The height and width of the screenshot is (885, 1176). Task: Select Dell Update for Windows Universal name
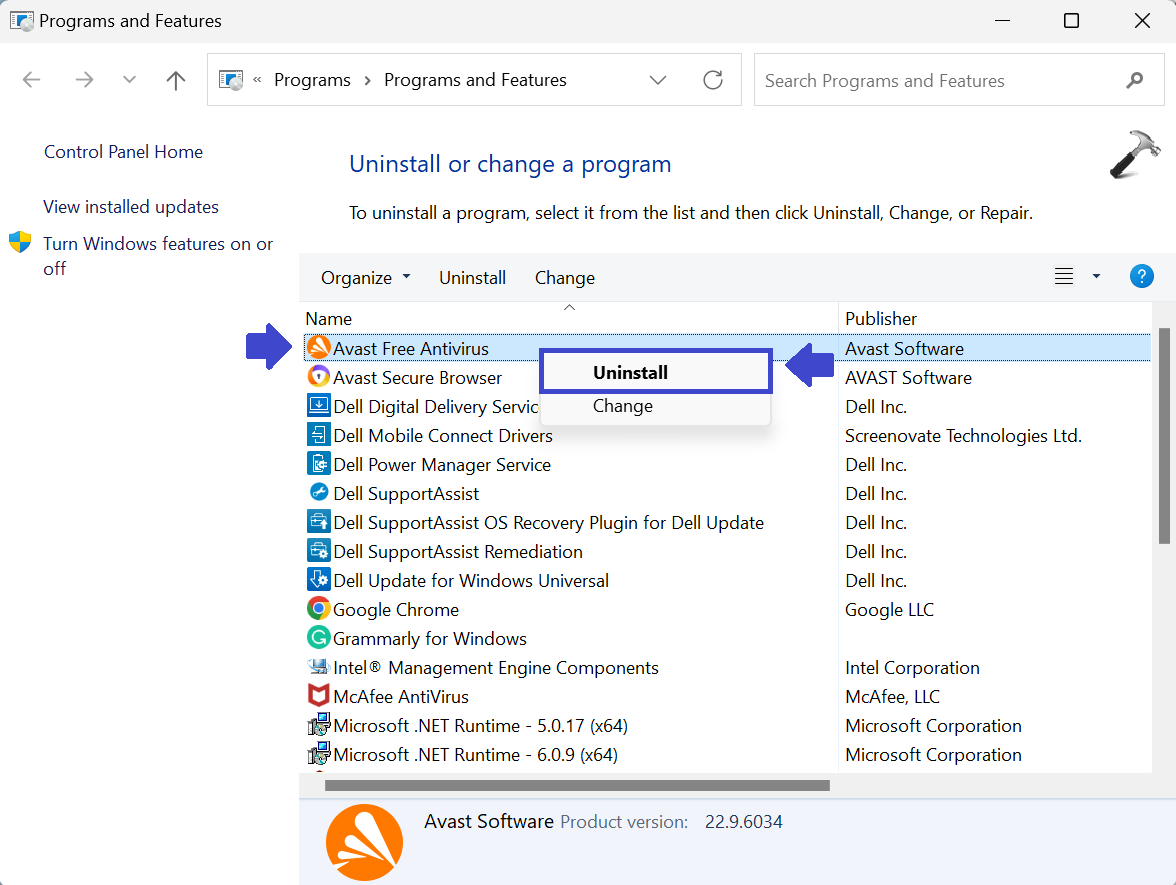(471, 580)
